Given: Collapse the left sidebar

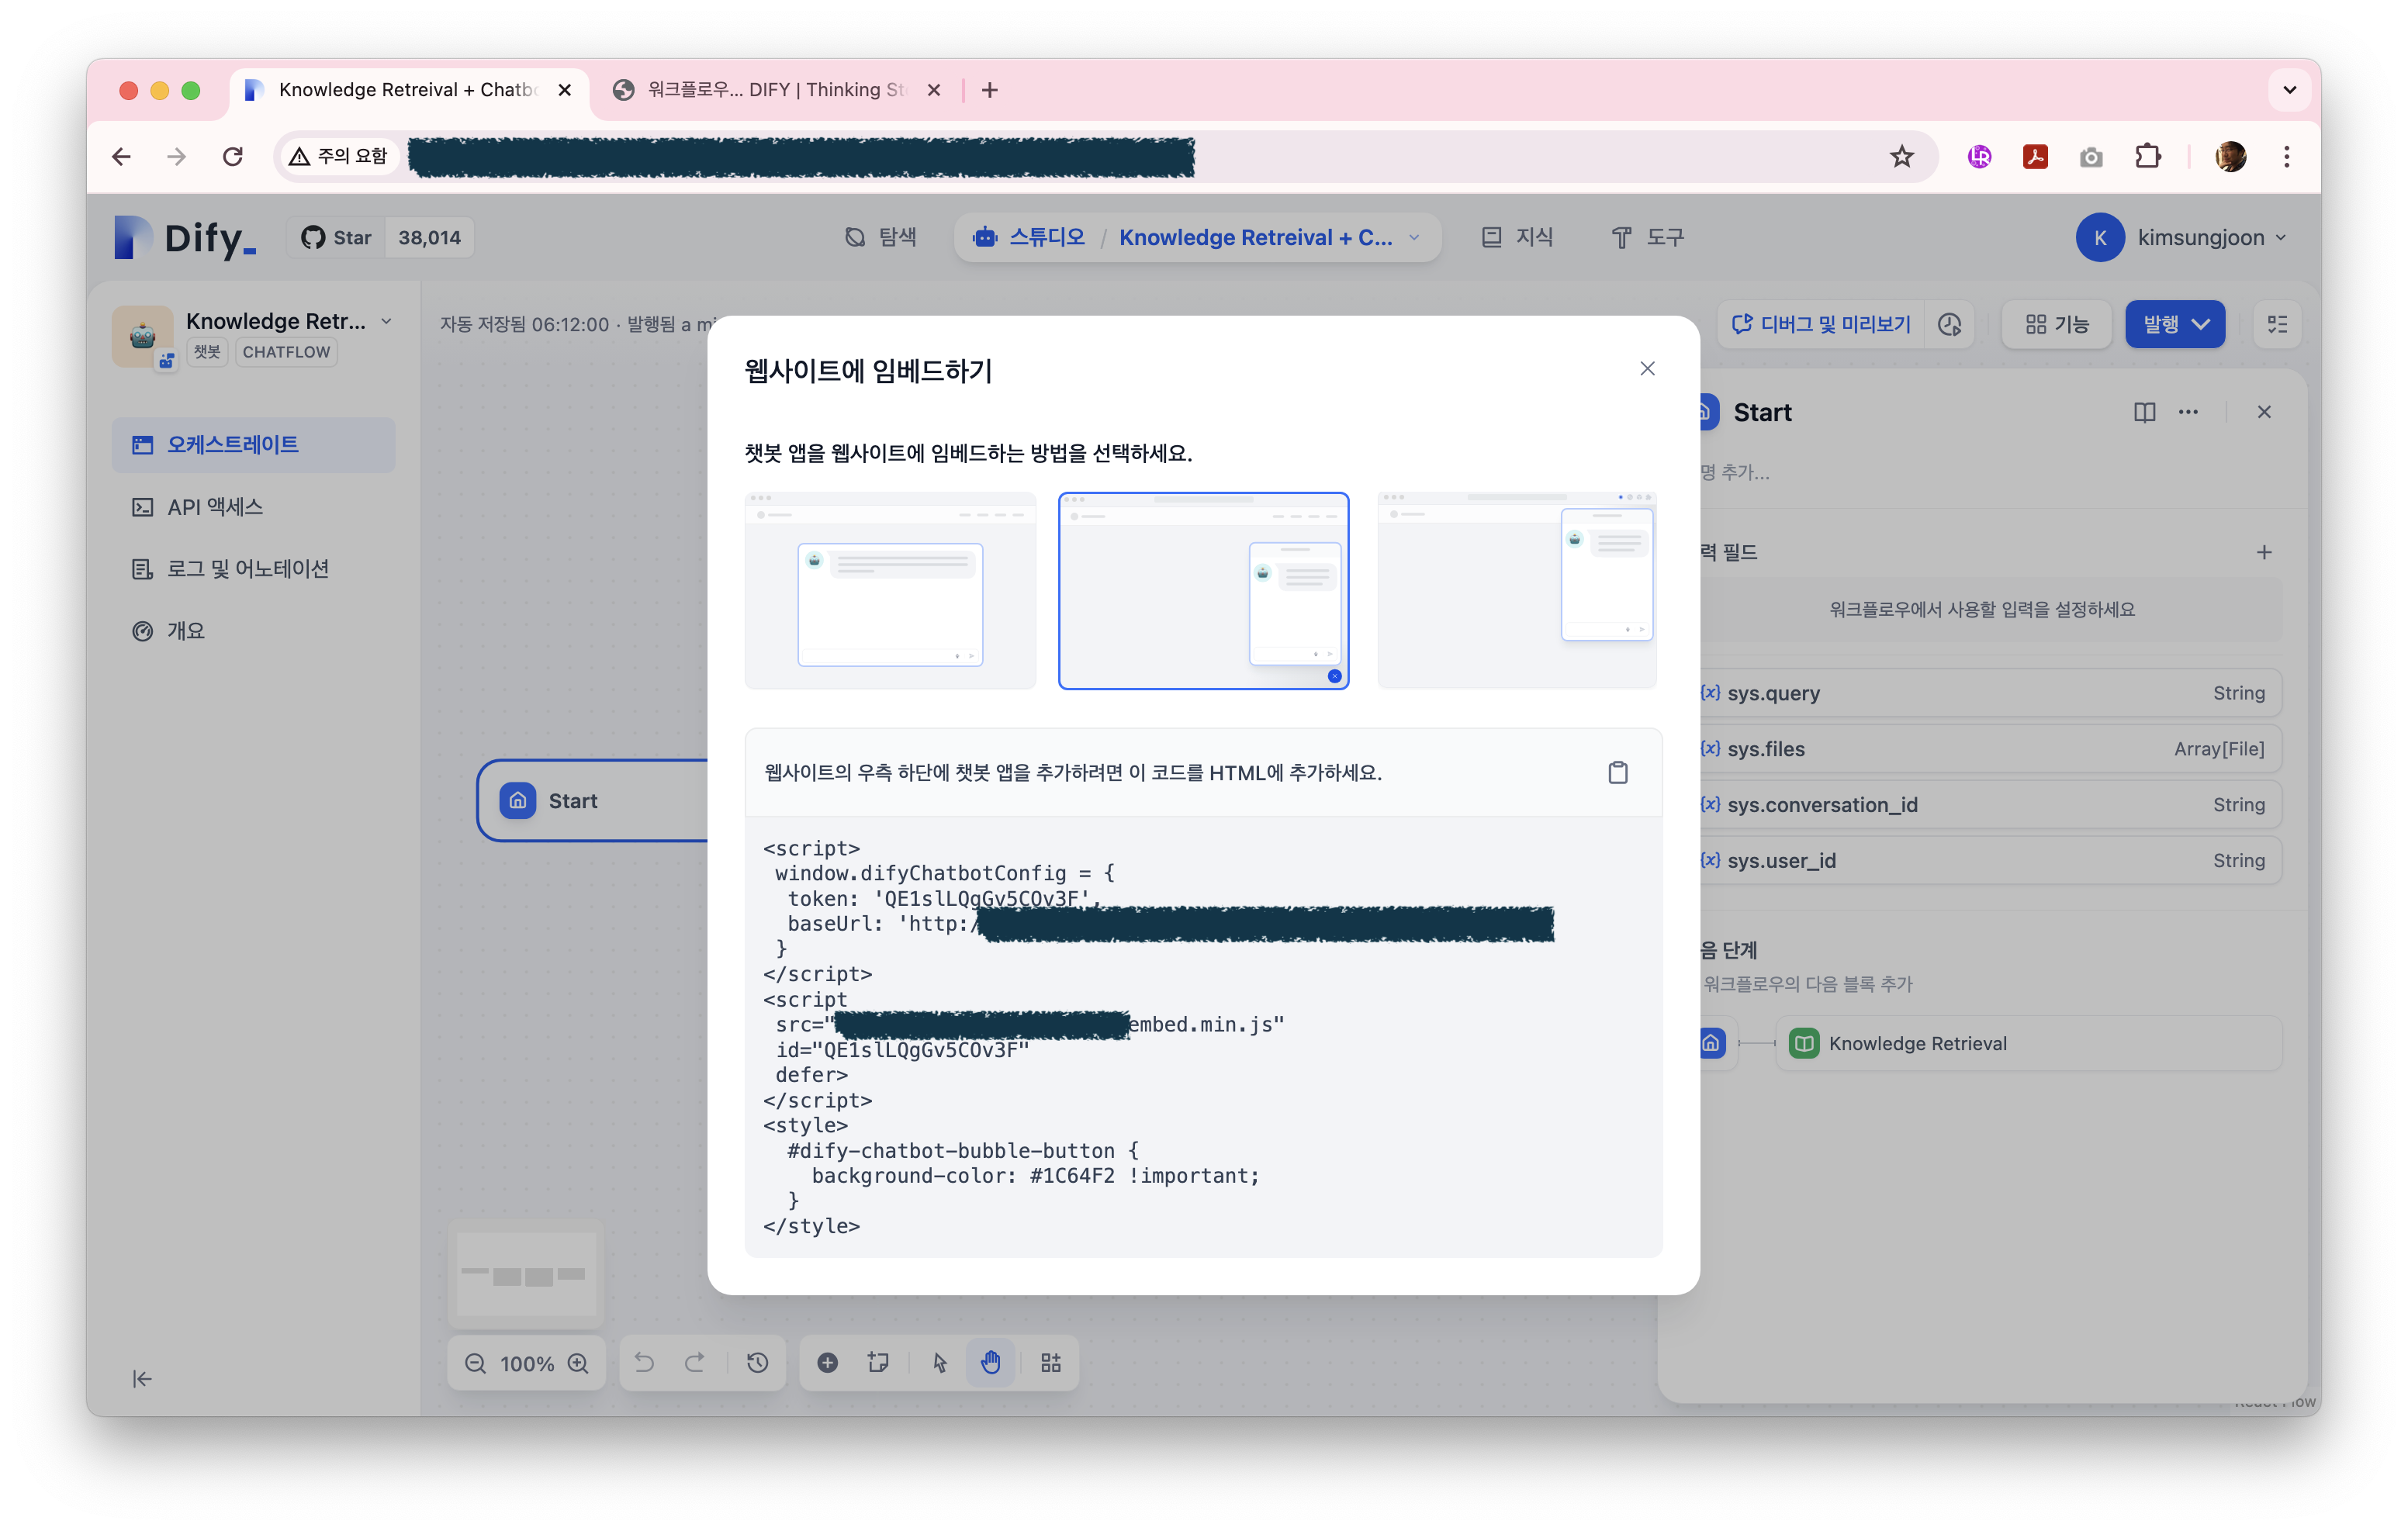Looking at the screenshot, I should pyautogui.click(x=142, y=1379).
